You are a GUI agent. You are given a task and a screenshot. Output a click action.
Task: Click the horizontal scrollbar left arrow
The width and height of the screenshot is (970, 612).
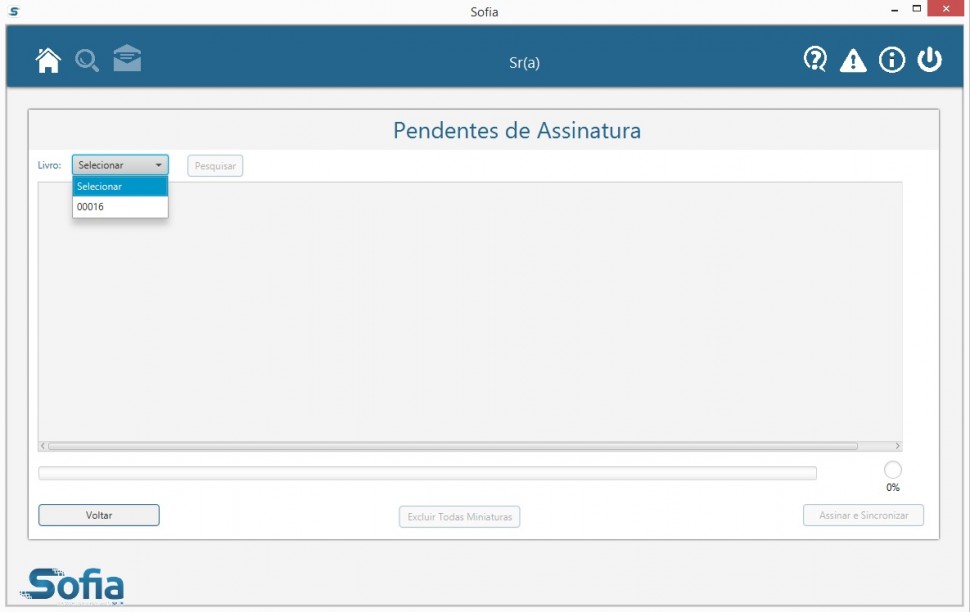43,446
